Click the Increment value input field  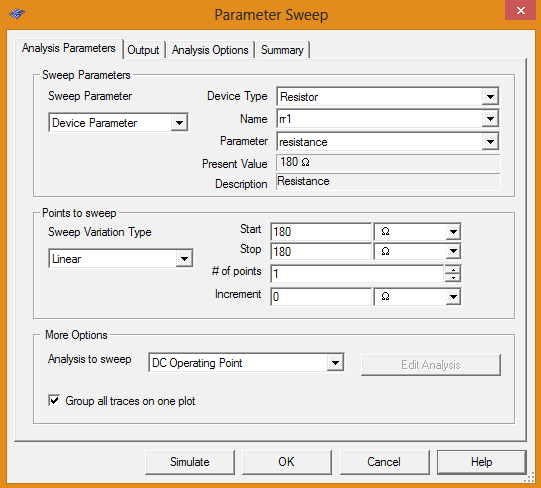tap(321, 296)
